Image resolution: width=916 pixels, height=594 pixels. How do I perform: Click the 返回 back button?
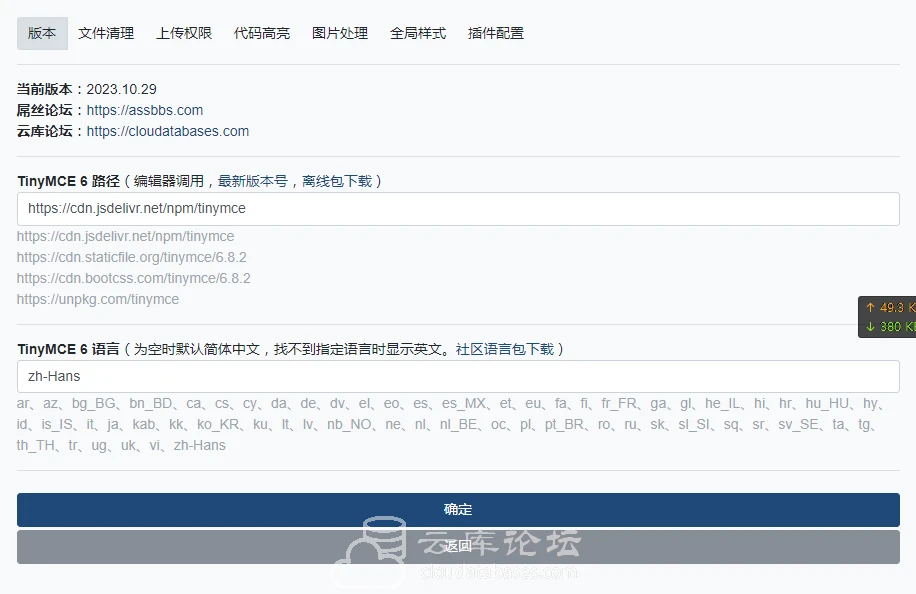coord(458,547)
